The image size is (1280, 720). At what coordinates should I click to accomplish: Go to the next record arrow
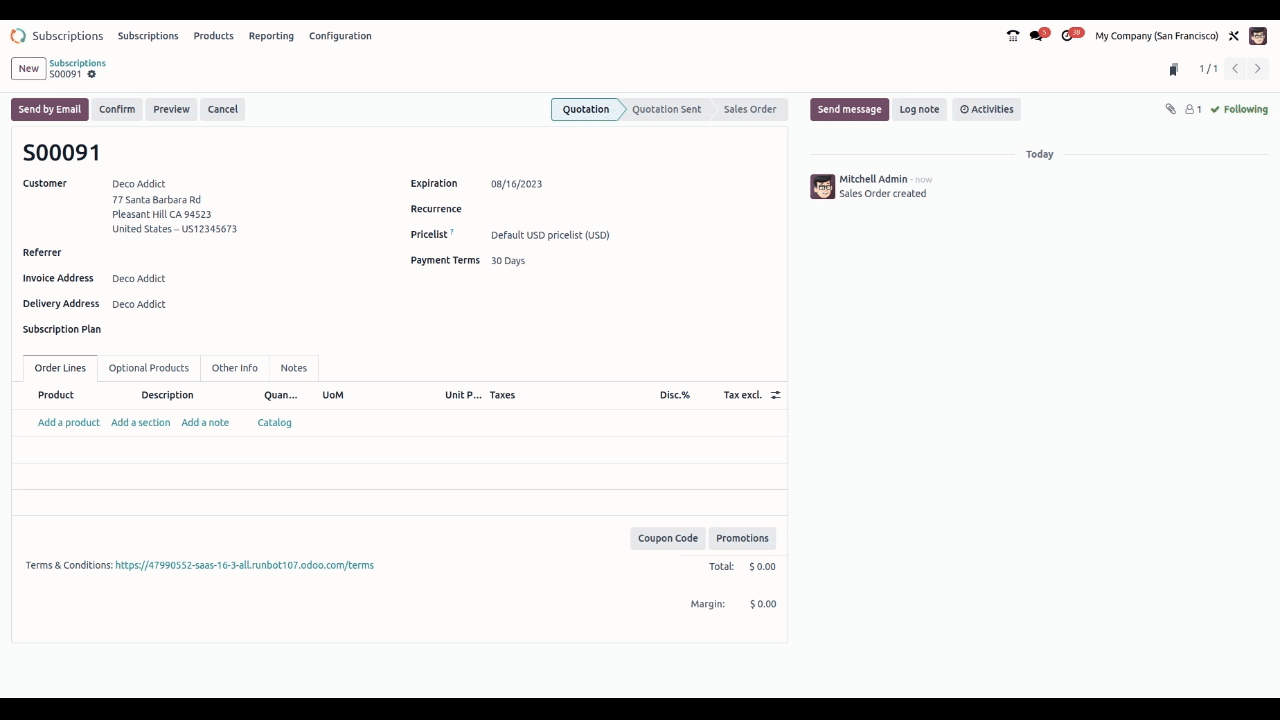point(1258,69)
